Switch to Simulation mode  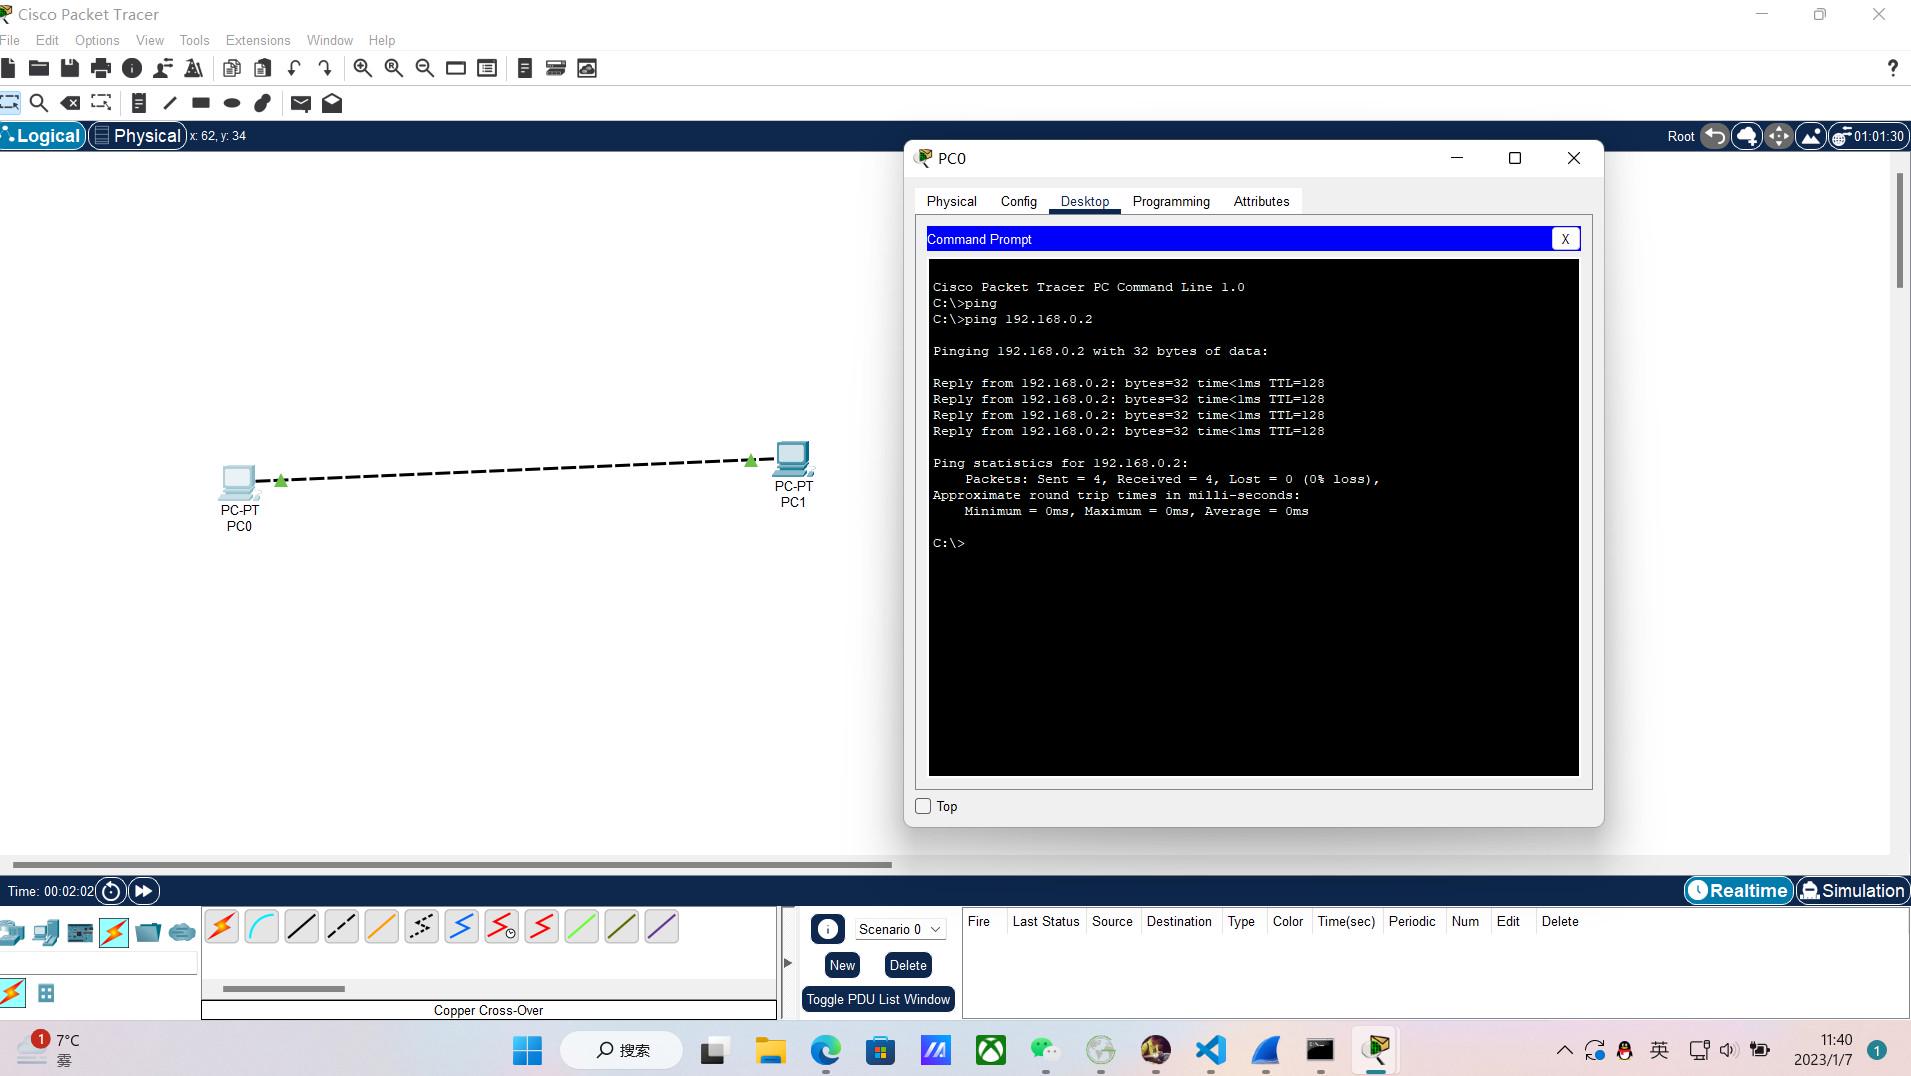[x=1851, y=890]
